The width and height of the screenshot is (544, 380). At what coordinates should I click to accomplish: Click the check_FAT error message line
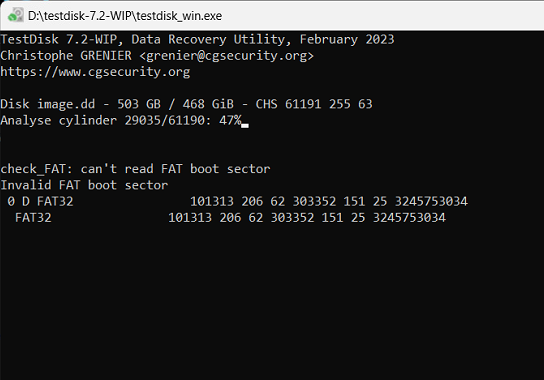click(135, 169)
